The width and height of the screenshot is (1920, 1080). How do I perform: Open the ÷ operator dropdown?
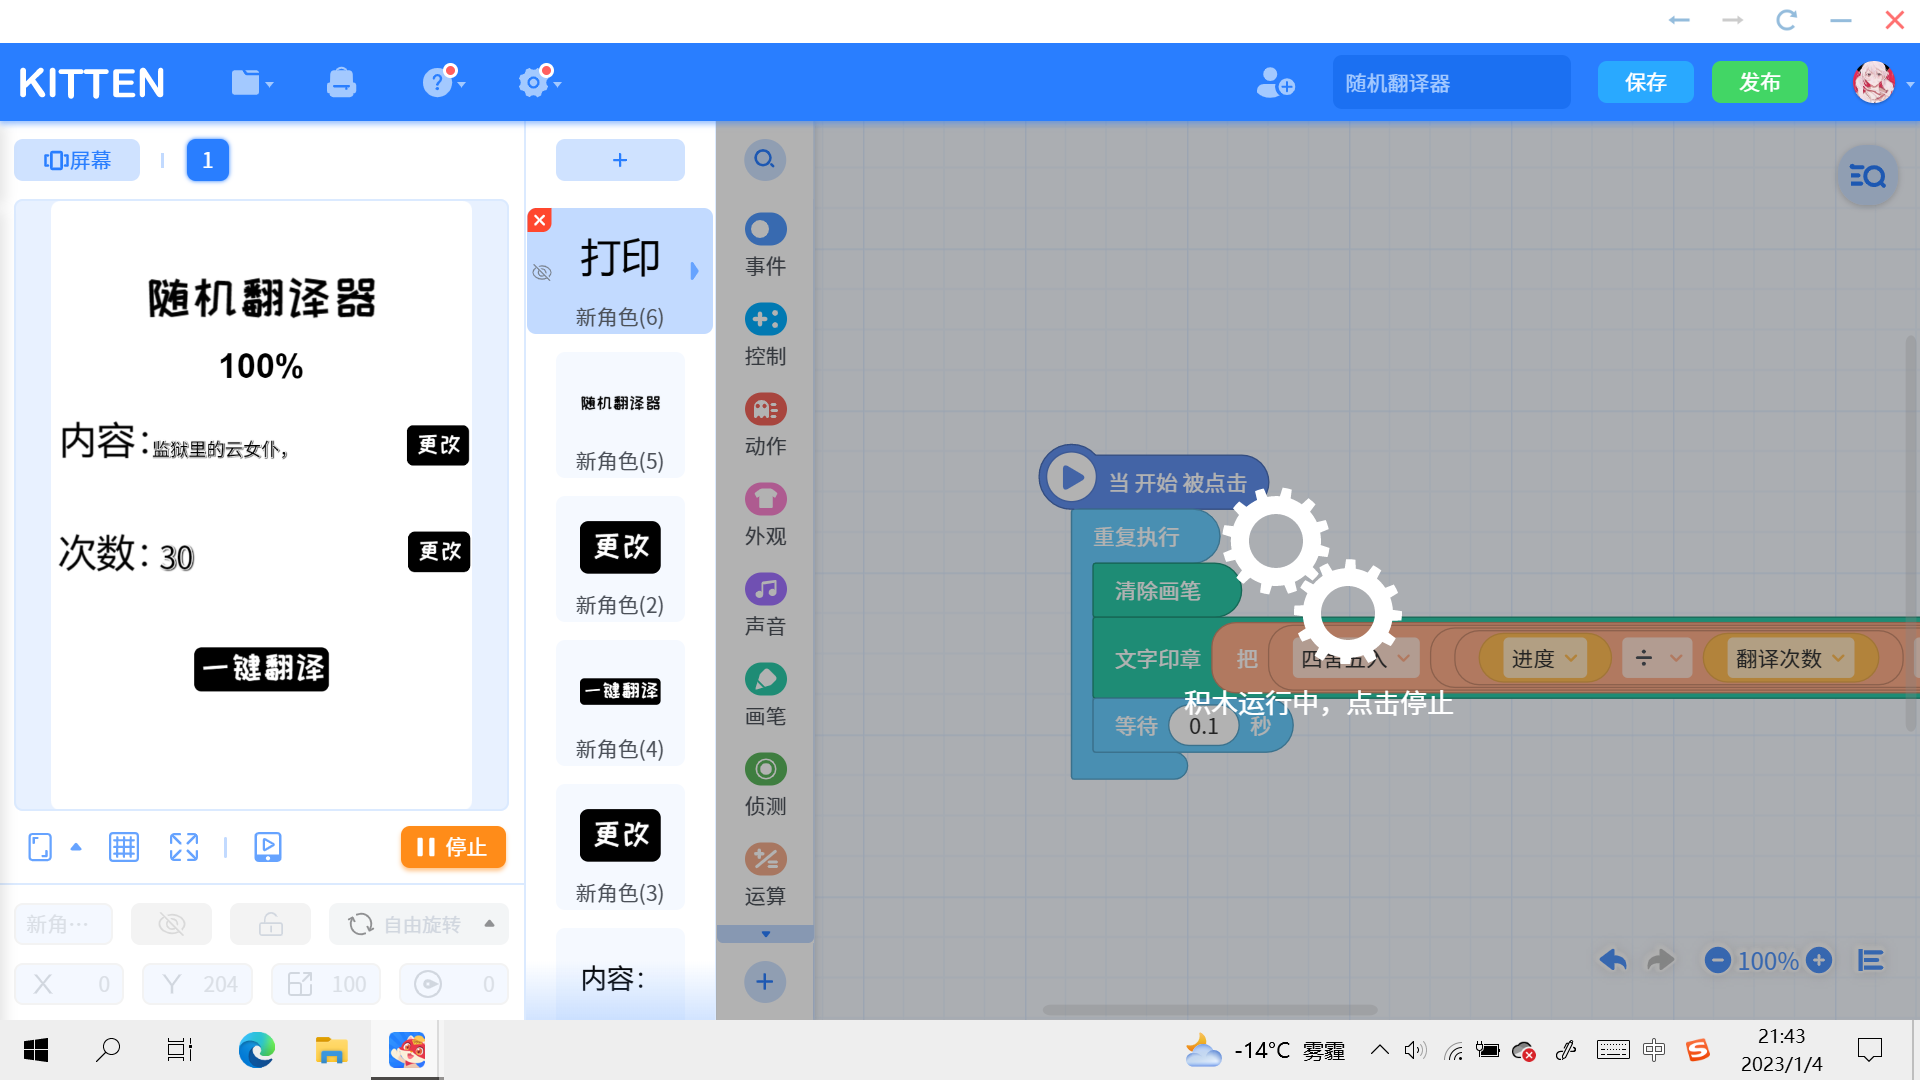pos(1656,658)
